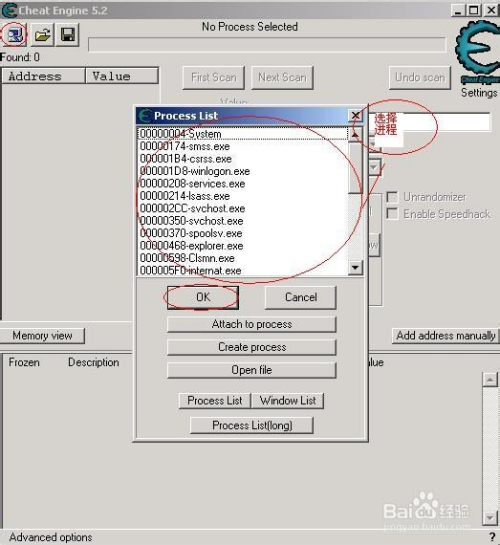Click process list scroll up arrow
The image size is (500, 545).
point(355,135)
